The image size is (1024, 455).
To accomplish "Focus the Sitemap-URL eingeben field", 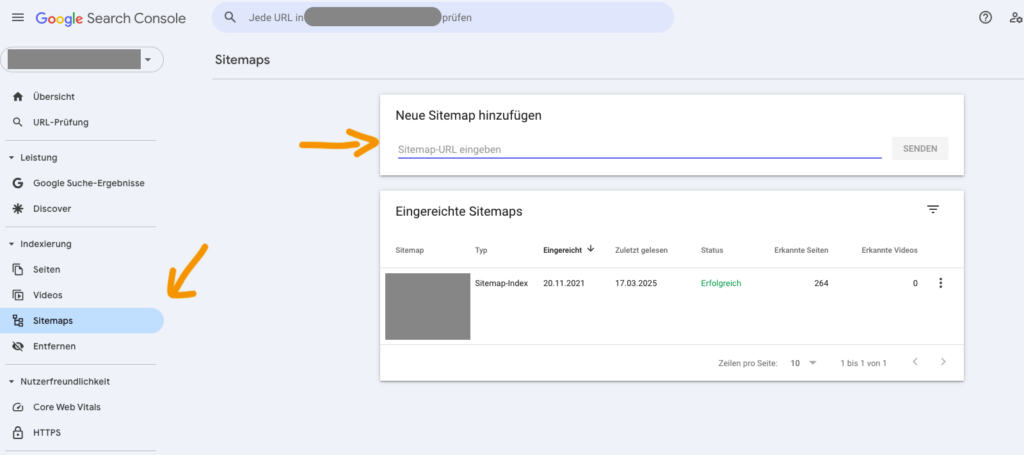I will click(639, 149).
